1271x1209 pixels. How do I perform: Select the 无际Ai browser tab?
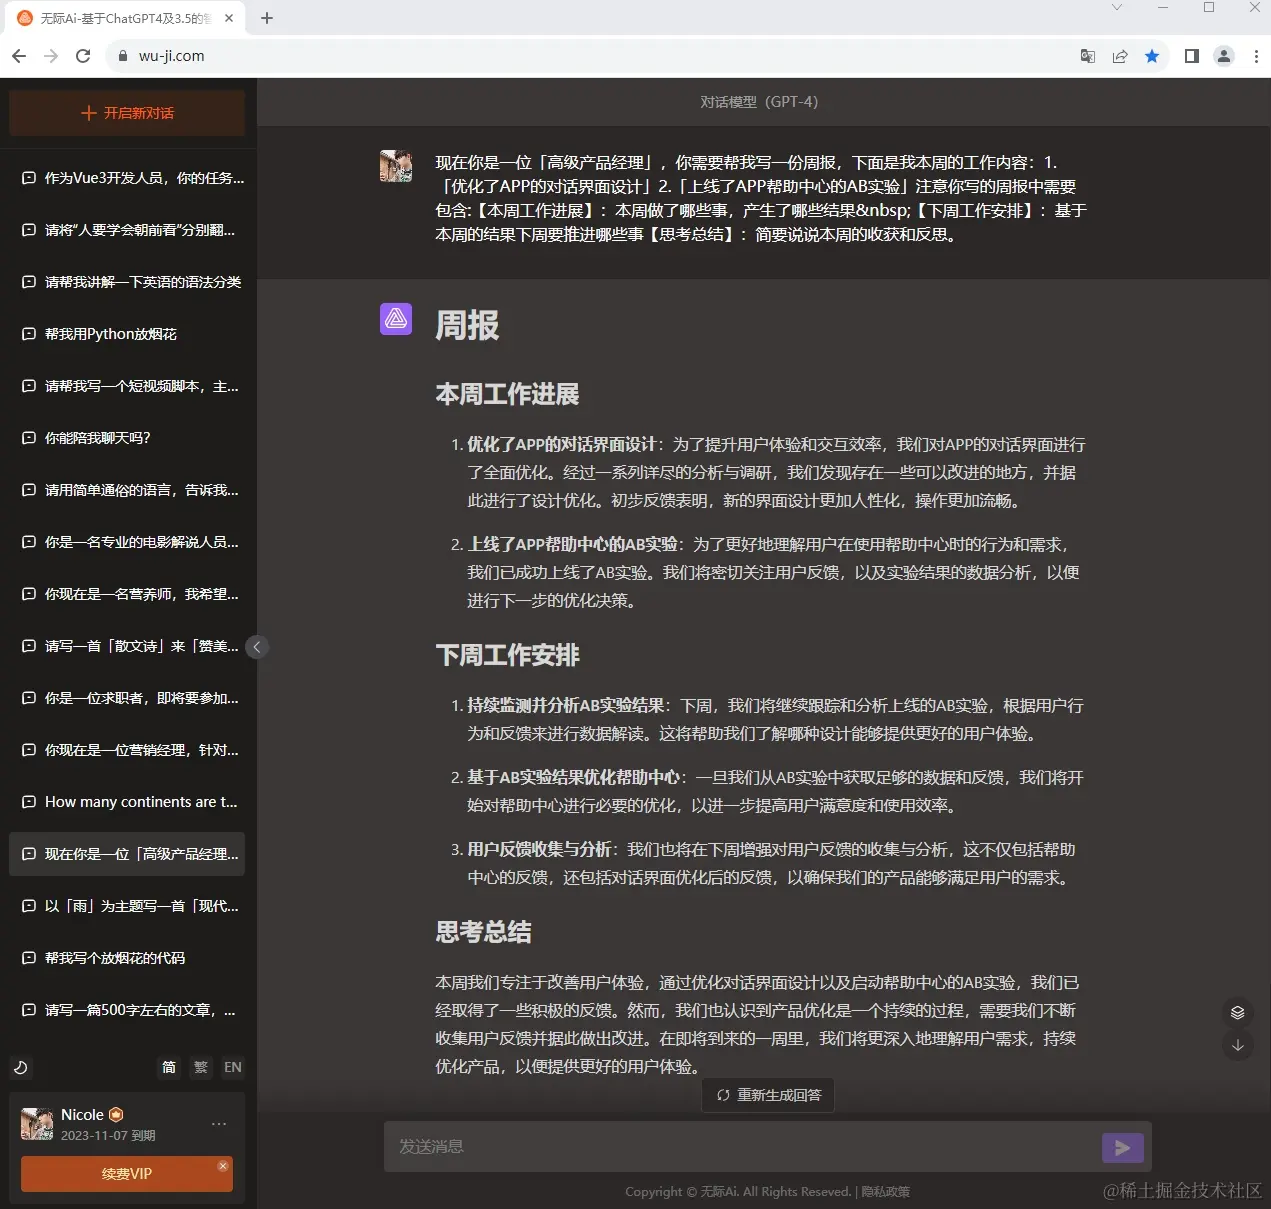[120, 17]
